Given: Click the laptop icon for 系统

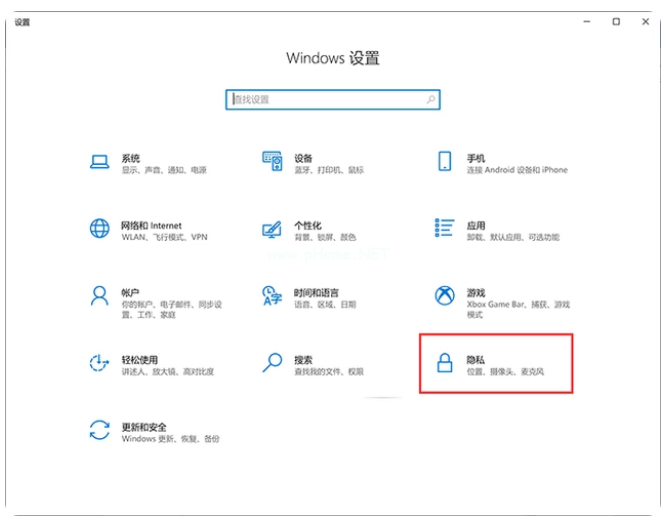Looking at the screenshot, I should (x=99, y=162).
